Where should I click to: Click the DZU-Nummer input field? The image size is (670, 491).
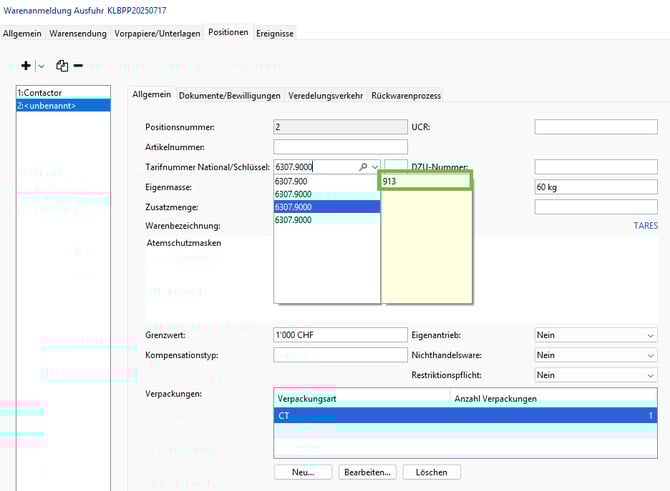[x=596, y=167]
